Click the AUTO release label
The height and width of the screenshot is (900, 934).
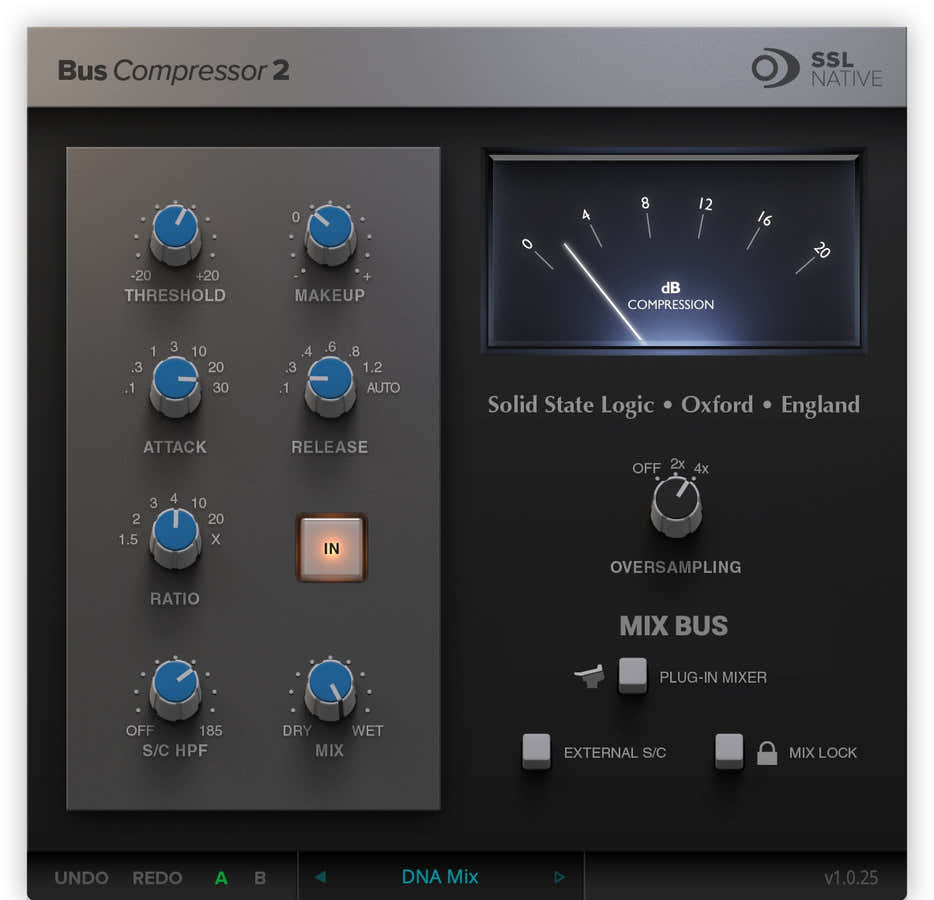(383, 388)
